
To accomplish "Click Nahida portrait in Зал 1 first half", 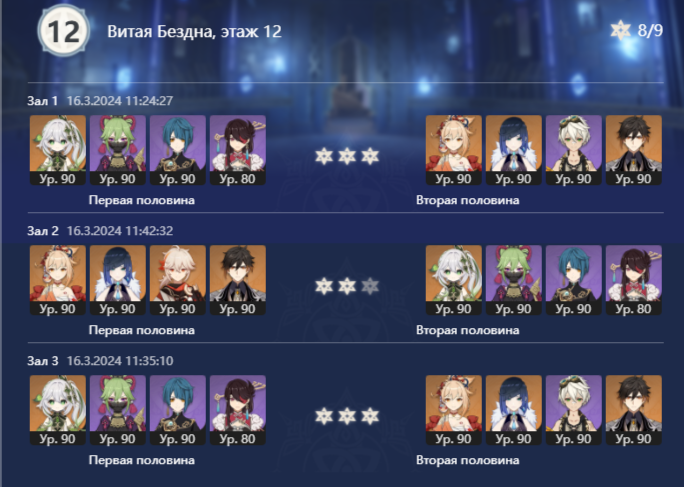I will [x=58, y=150].
